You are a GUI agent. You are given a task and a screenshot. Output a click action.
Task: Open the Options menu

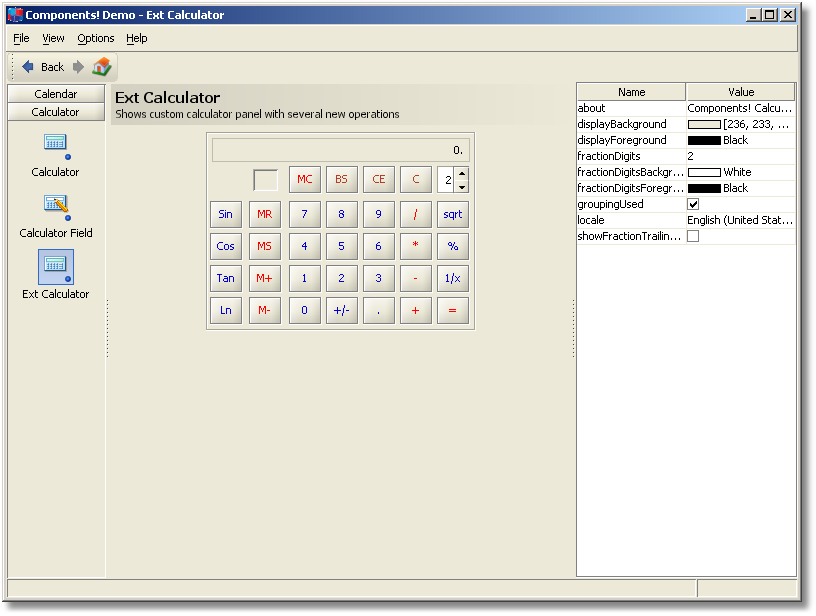[96, 38]
